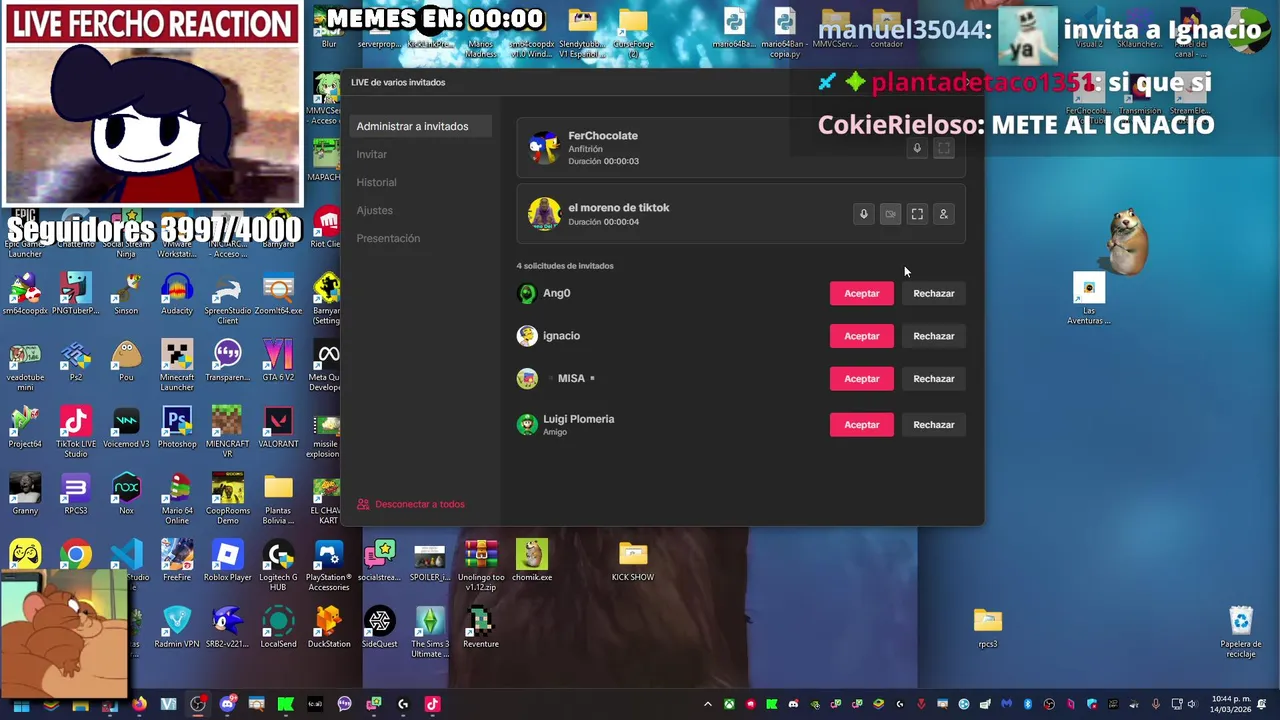1280x720 pixels.
Task: Open Nox desktop icon
Action: coord(126,494)
